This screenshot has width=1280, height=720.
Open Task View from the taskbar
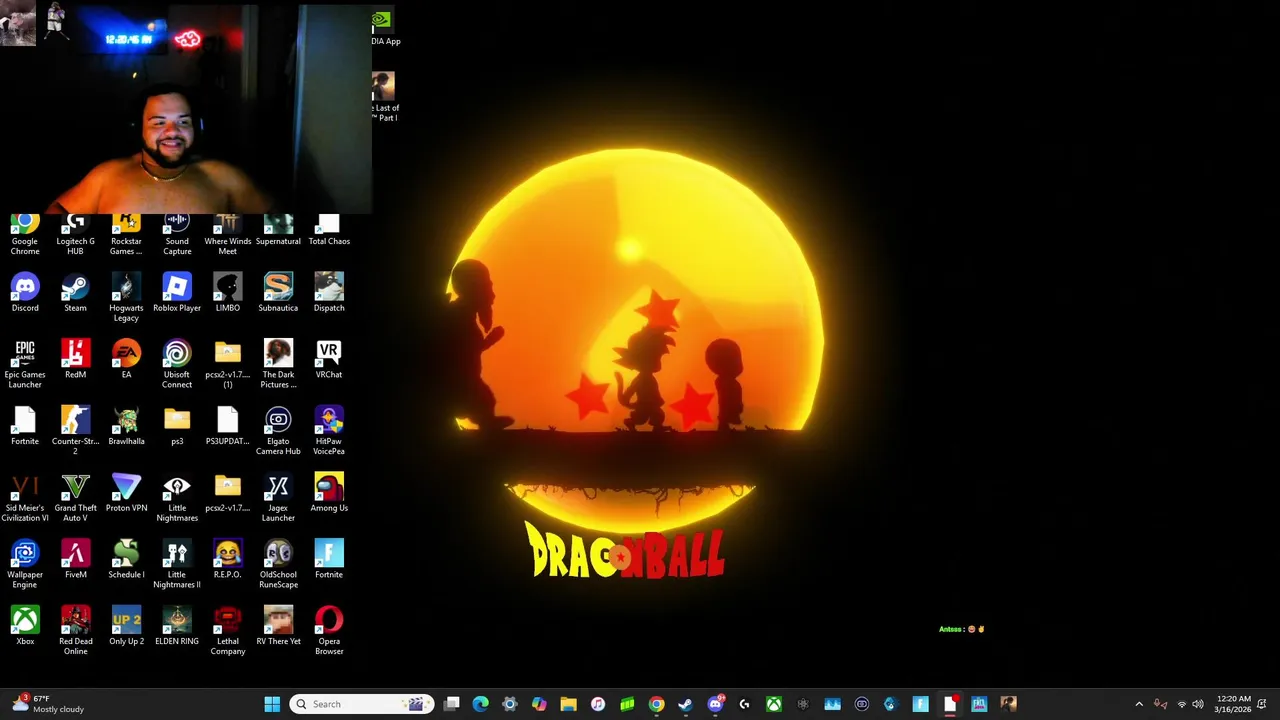pos(452,704)
